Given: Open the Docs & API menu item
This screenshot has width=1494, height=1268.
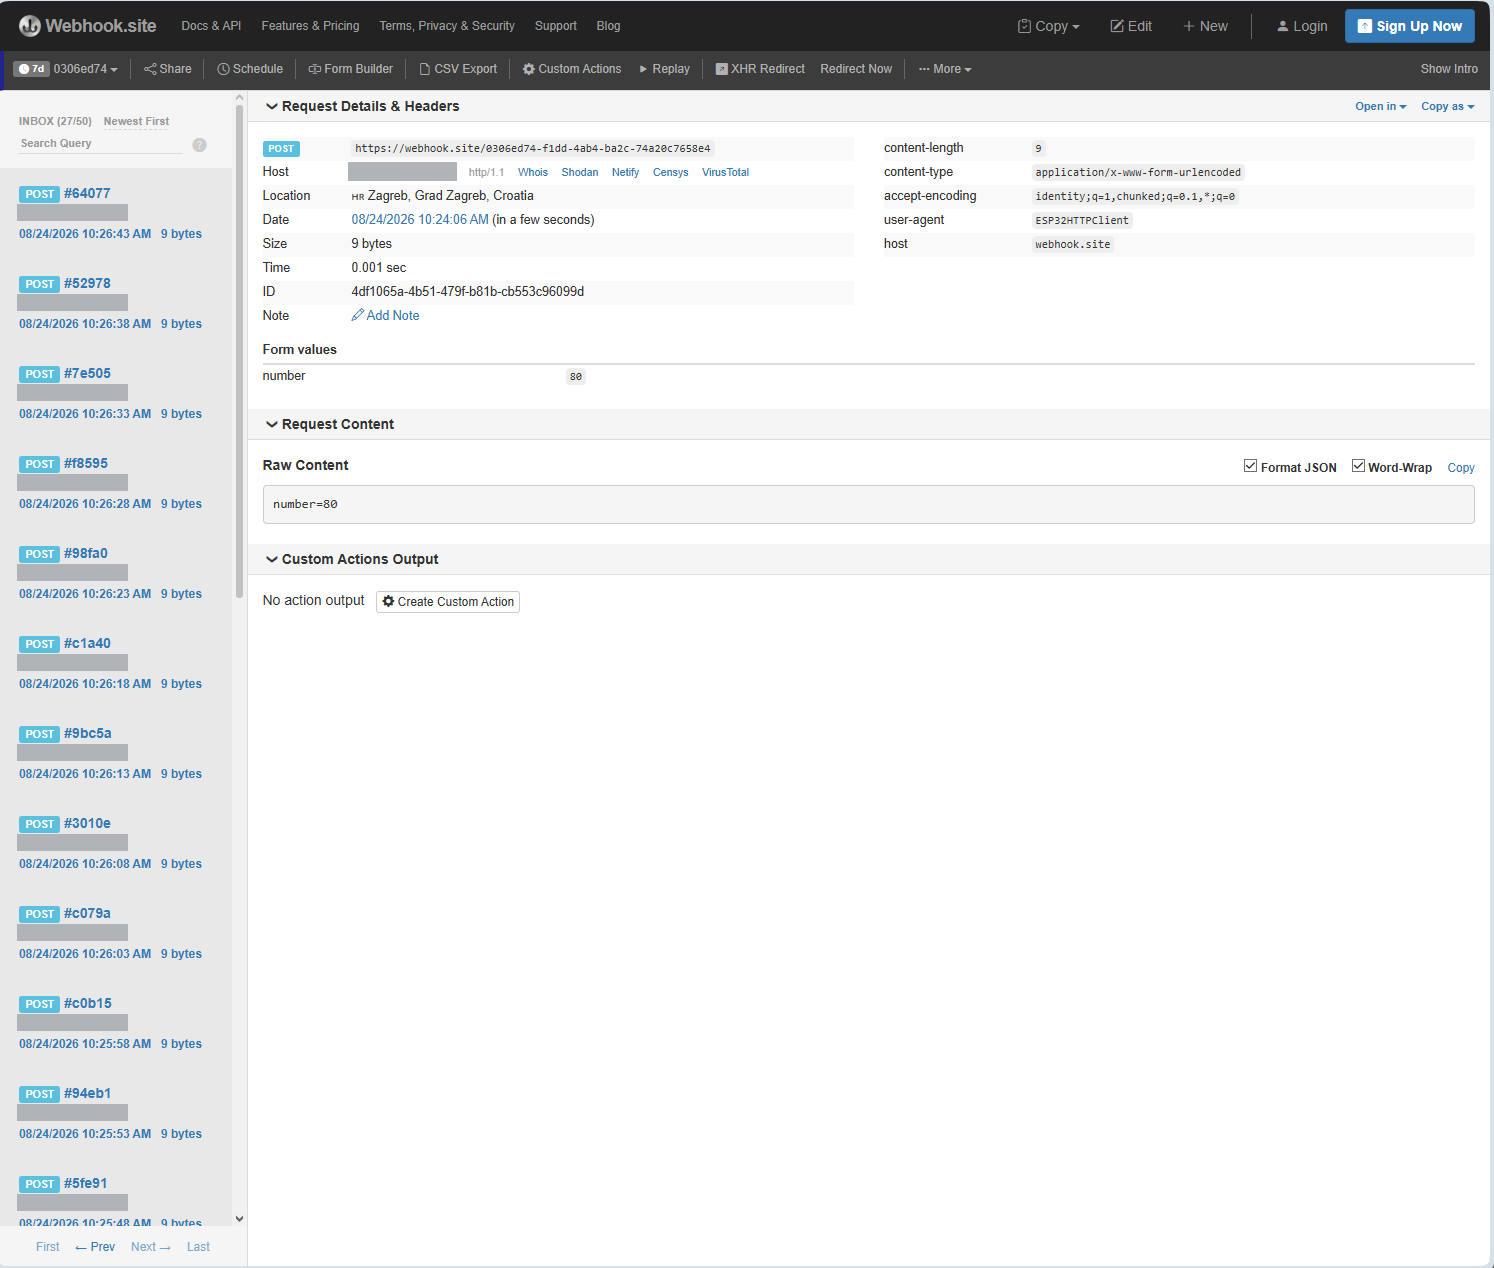Looking at the screenshot, I should point(211,26).
